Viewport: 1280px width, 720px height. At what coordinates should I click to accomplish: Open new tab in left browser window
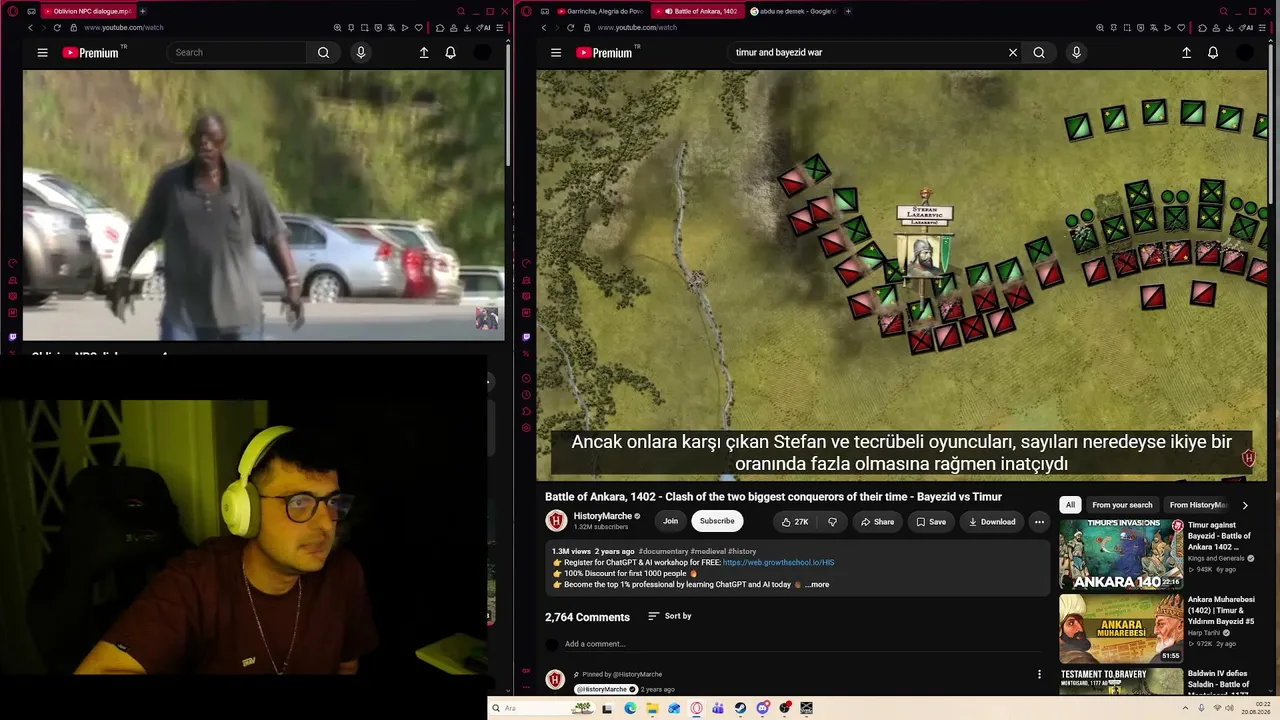(x=142, y=11)
